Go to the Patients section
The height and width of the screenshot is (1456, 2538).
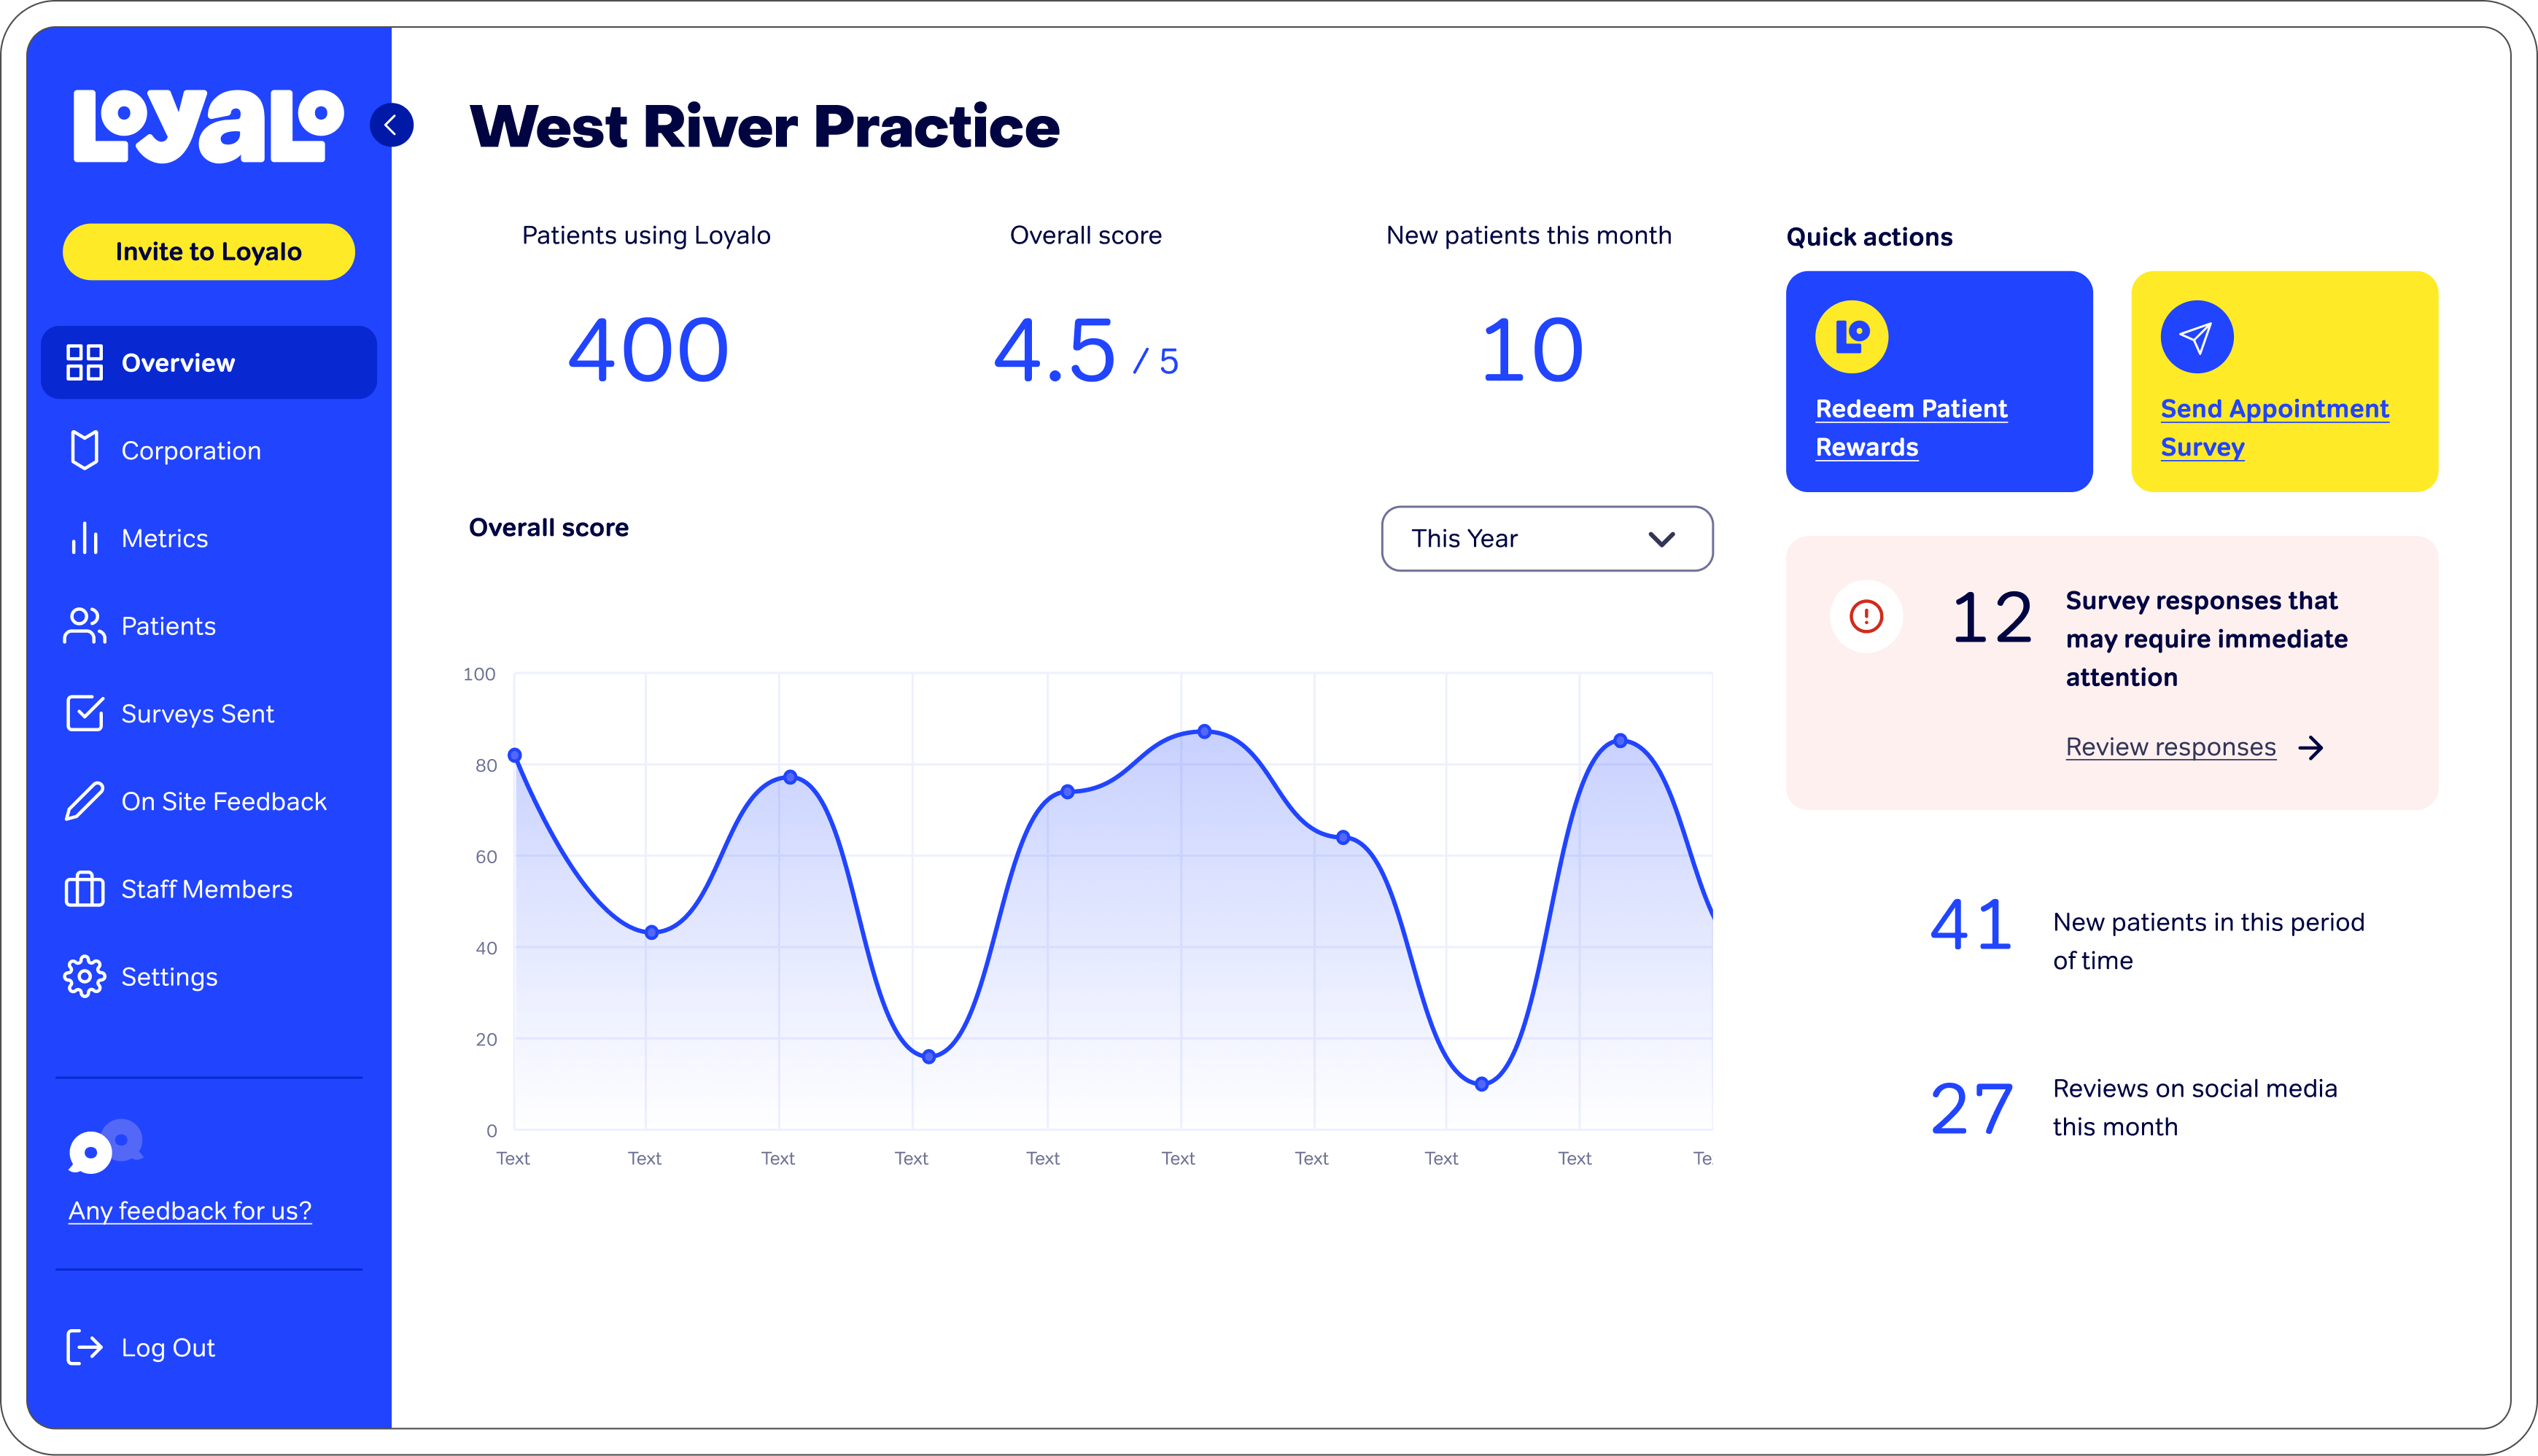click(x=168, y=626)
